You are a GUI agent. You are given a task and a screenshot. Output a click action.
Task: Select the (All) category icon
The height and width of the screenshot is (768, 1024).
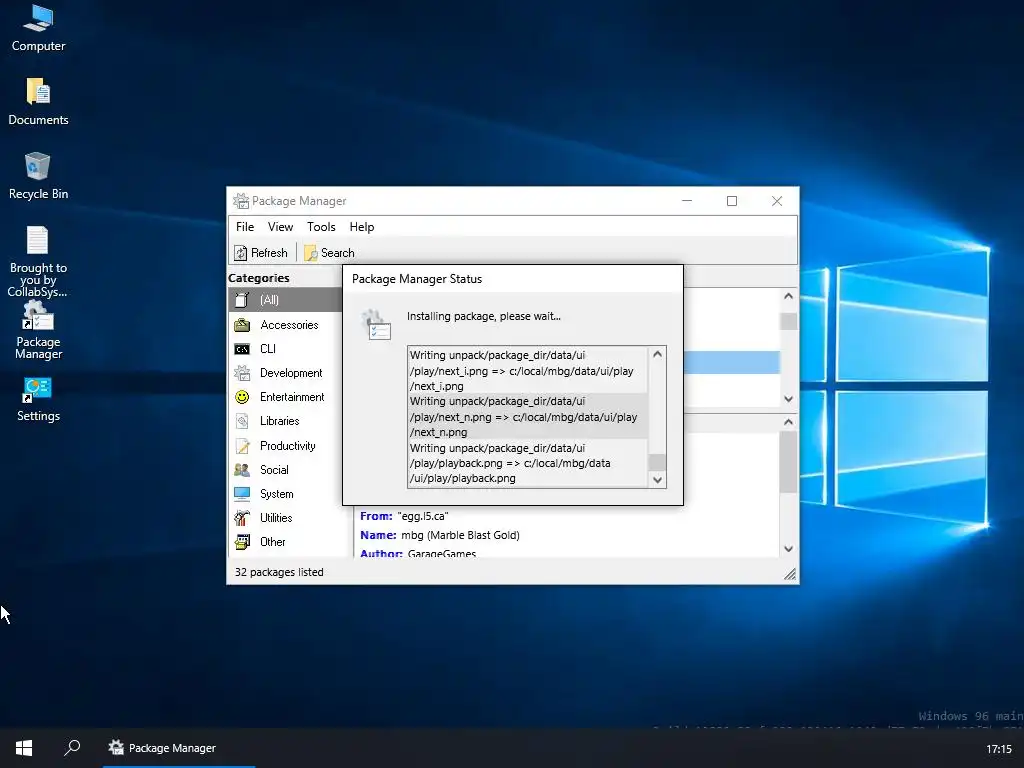(242, 300)
